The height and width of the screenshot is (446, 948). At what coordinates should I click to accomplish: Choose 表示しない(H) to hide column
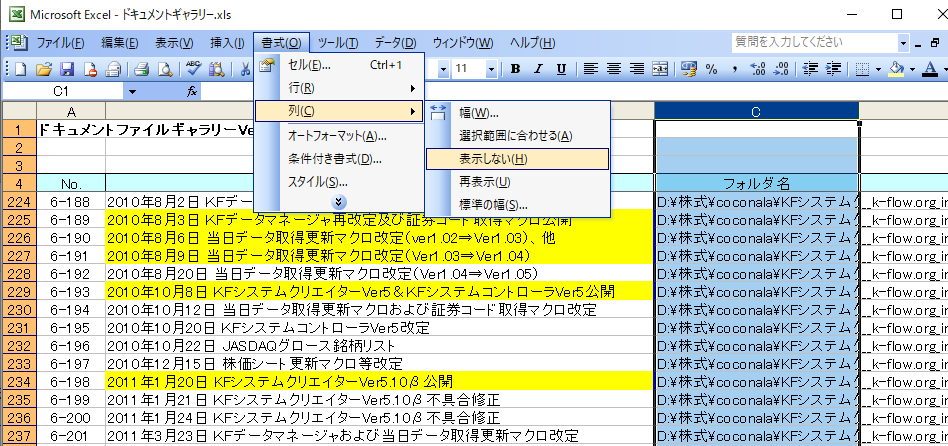click(518, 159)
